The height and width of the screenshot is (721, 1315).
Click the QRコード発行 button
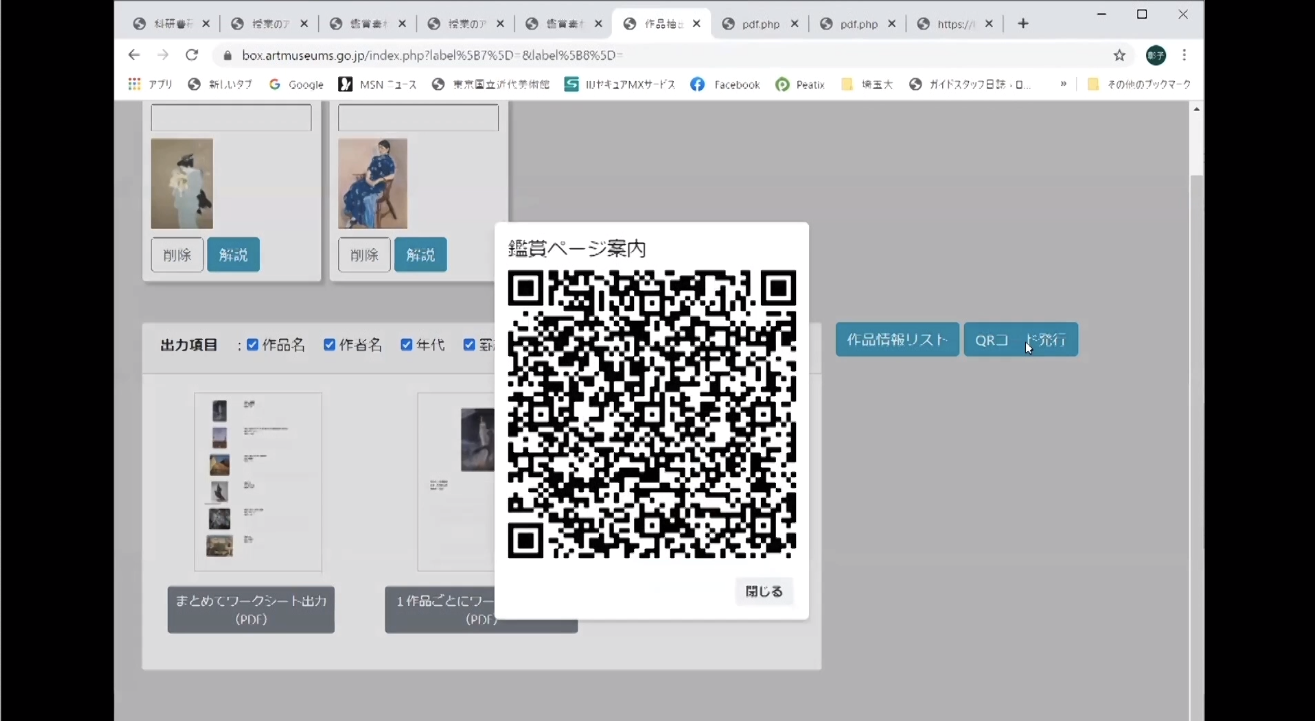1020,339
